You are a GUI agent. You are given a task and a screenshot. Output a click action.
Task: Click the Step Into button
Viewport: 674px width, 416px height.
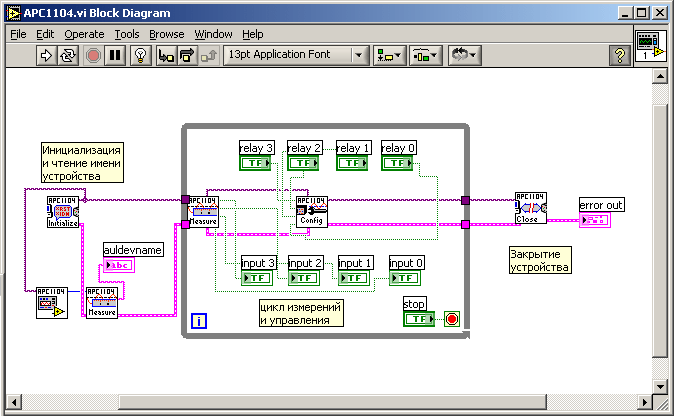[x=166, y=55]
